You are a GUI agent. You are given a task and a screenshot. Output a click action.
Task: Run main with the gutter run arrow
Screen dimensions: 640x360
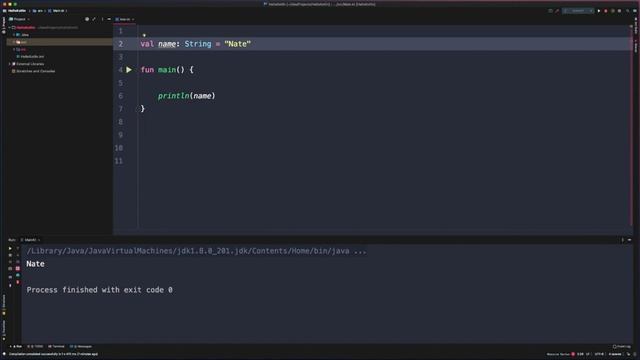click(129, 70)
